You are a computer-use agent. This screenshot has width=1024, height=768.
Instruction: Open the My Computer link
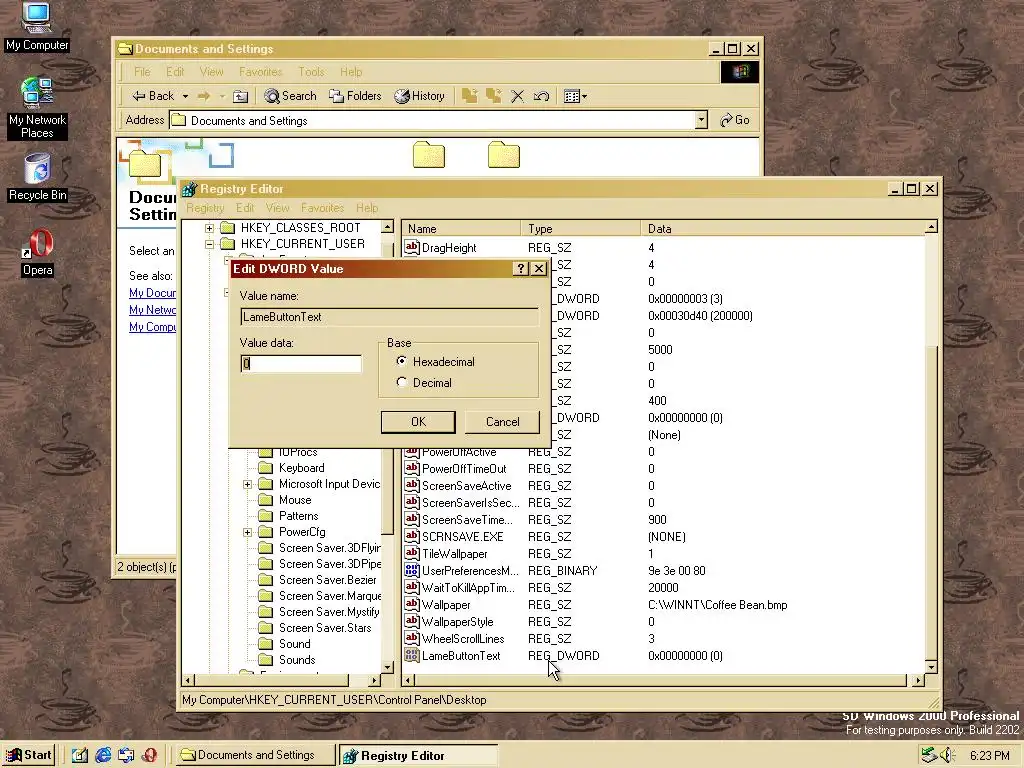[x=152, y=327]
